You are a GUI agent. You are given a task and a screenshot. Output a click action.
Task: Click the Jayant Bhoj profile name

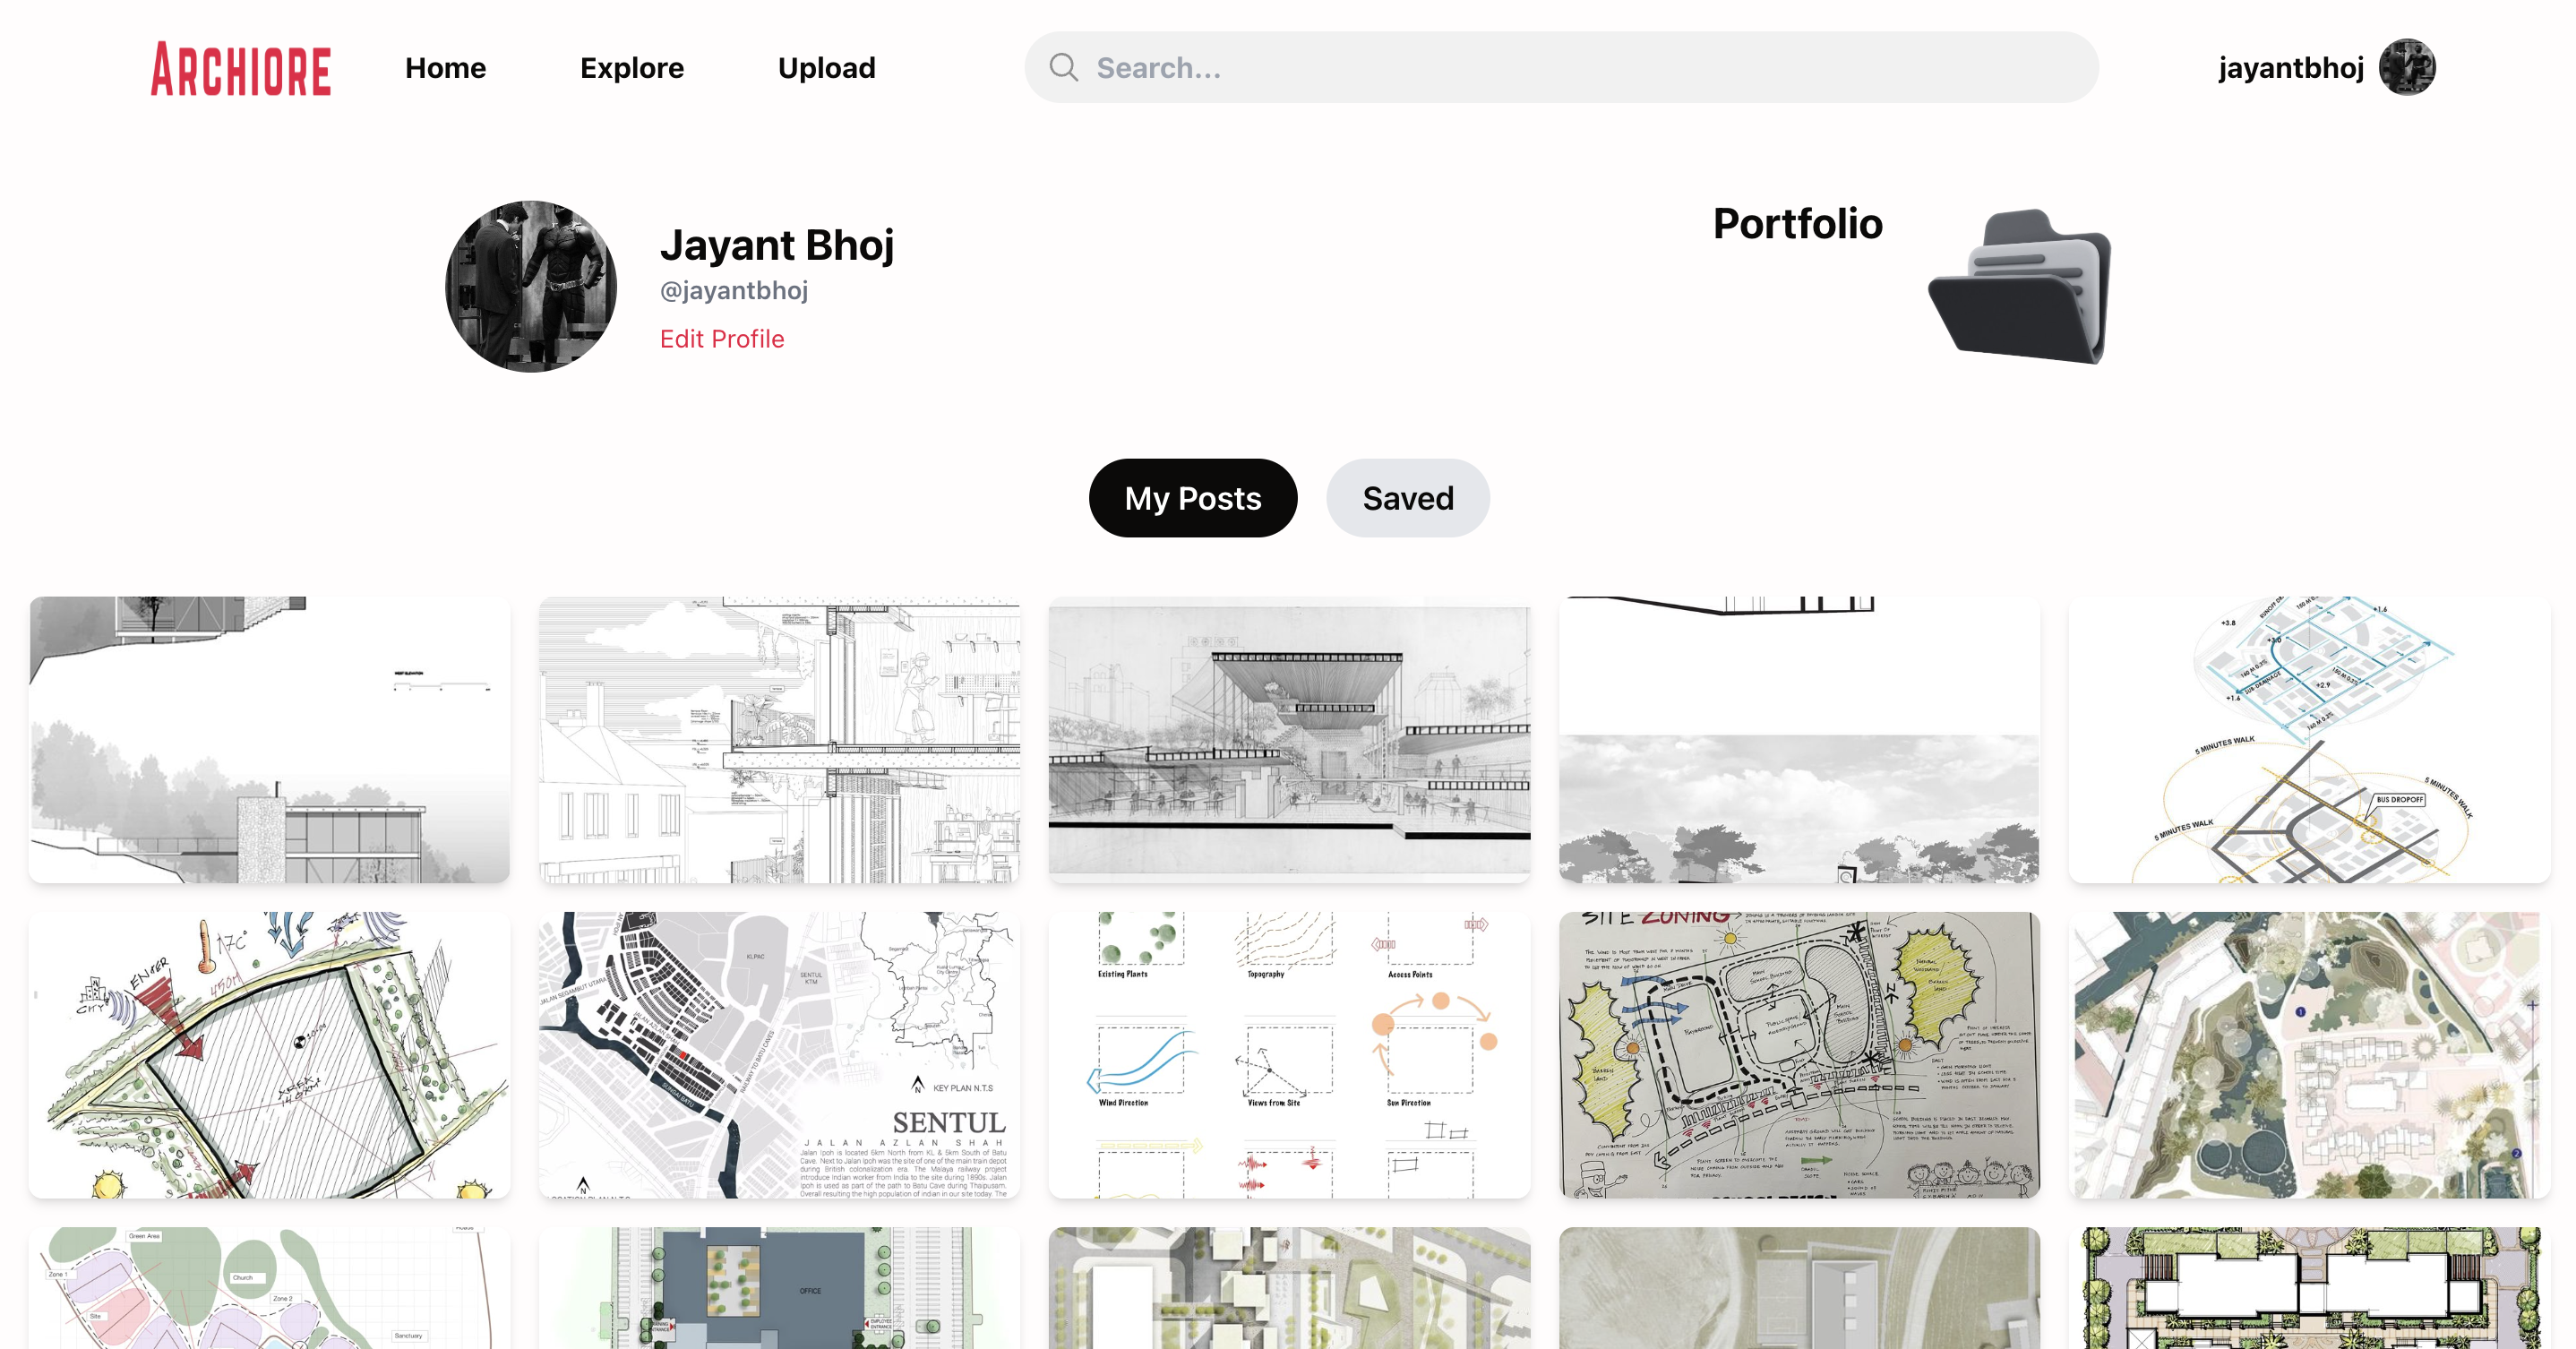[x=777, y=245]
